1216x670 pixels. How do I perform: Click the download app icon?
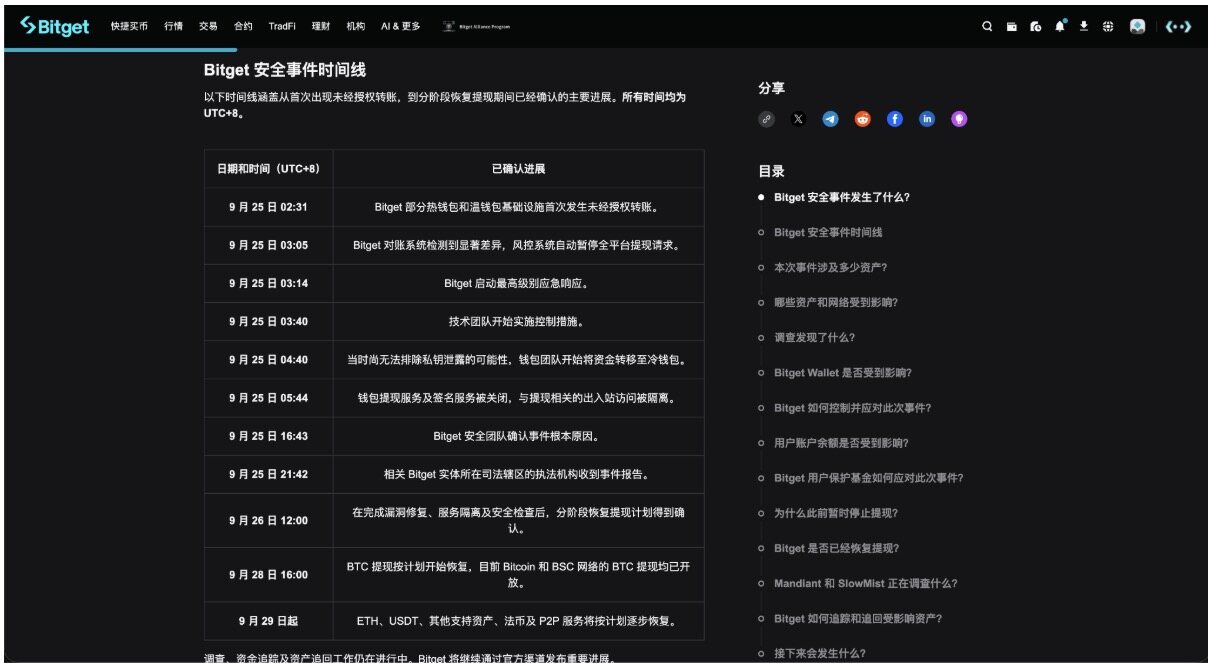point(1084,27)
